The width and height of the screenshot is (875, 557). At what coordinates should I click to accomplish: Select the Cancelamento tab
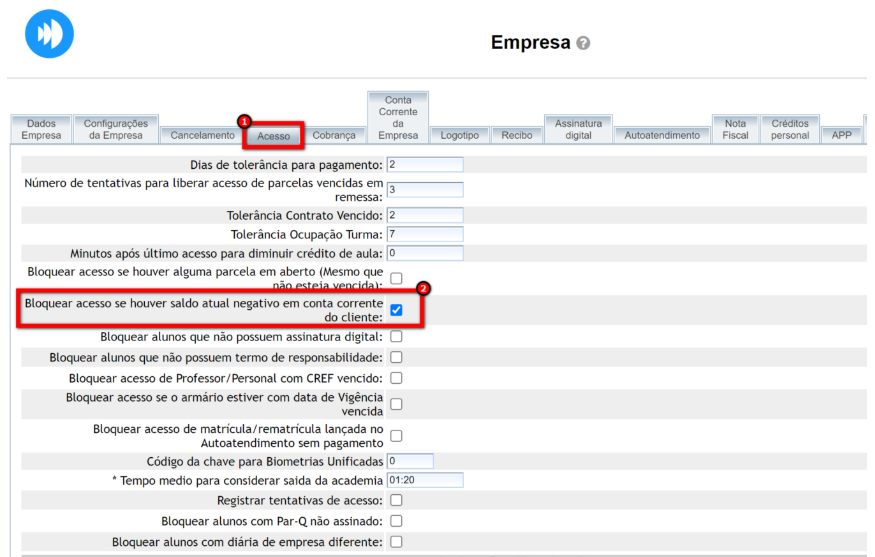tap(202, 135)
